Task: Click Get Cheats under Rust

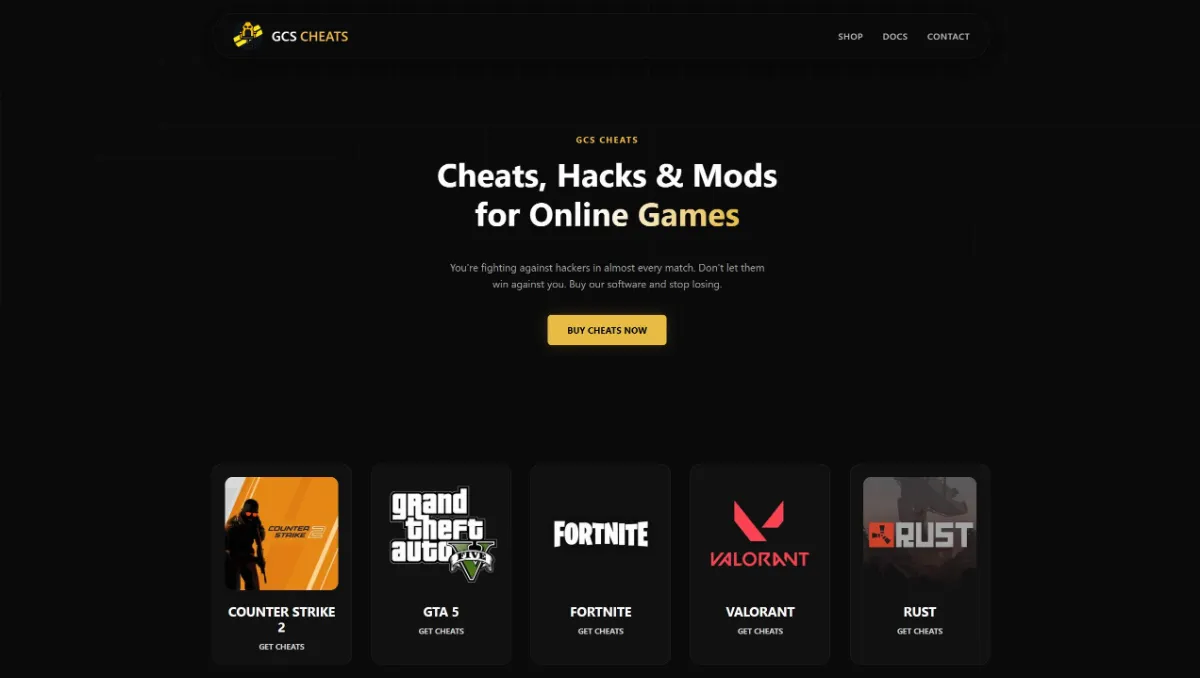Action: [x=920, y=632]
